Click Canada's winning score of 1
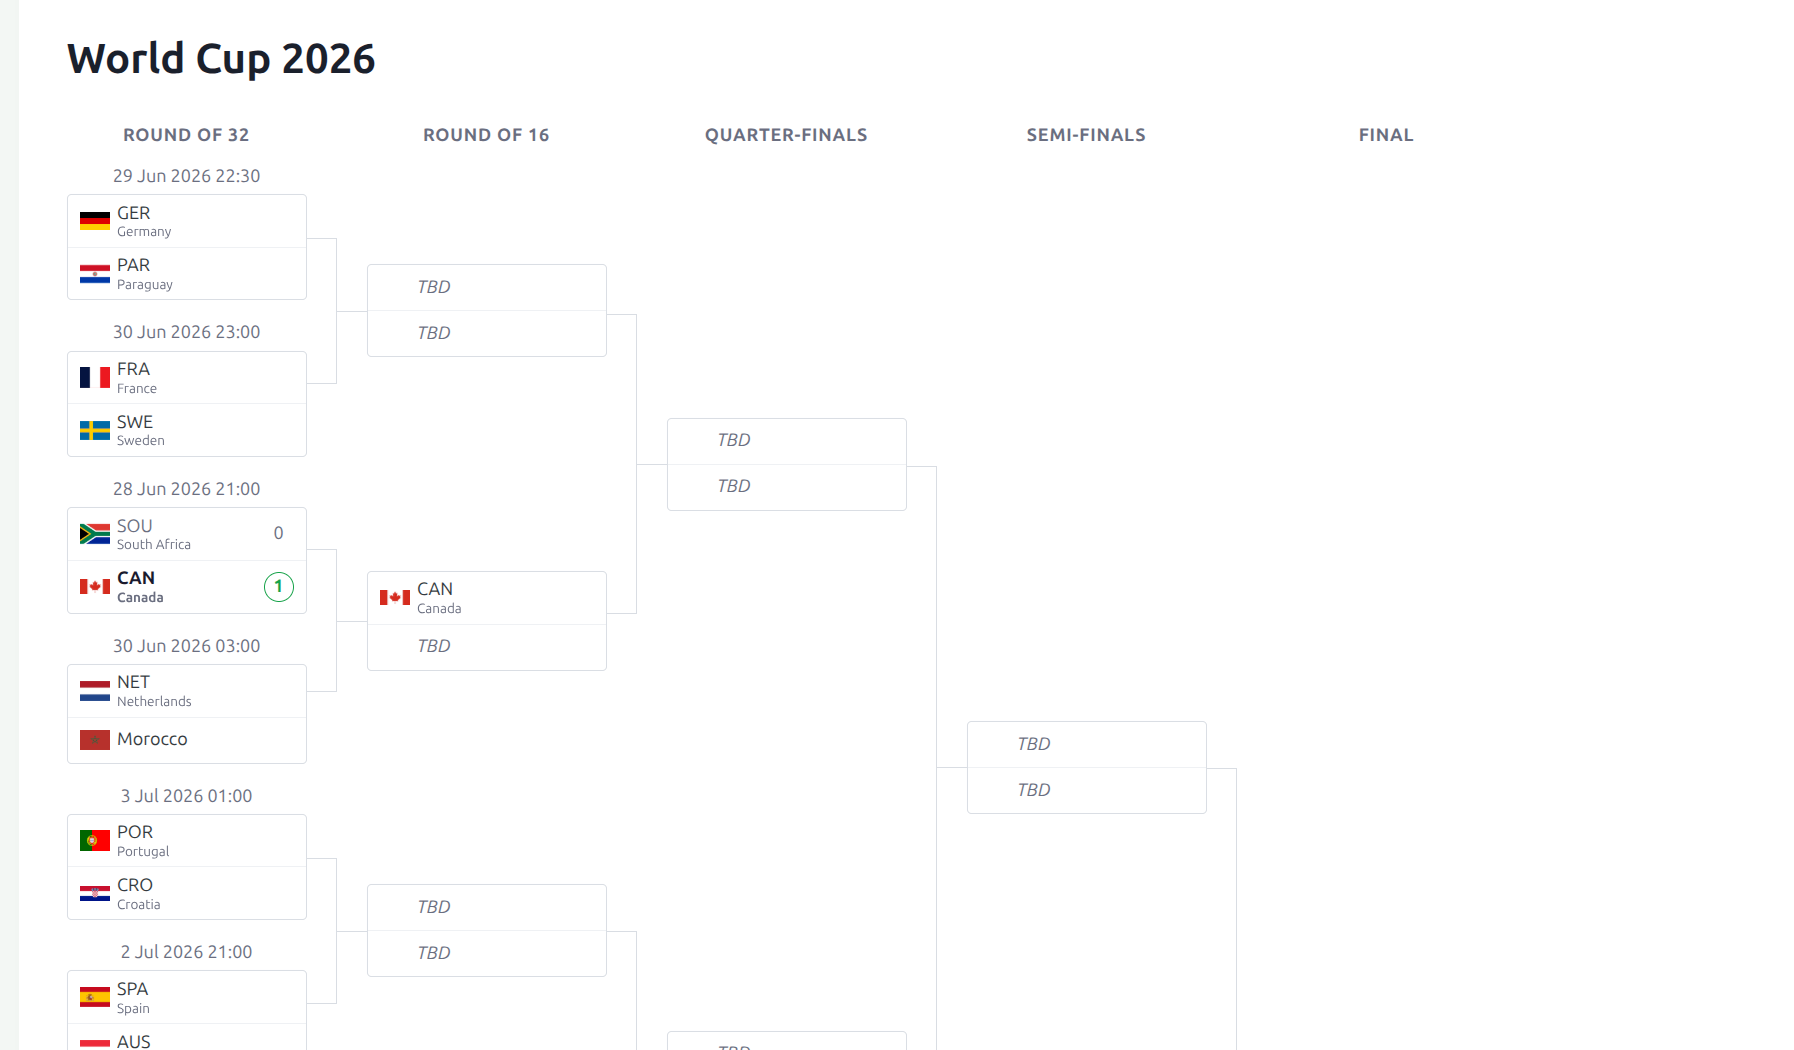The height and width of the screenshot is (1050, 1794). tap(279, 587)
